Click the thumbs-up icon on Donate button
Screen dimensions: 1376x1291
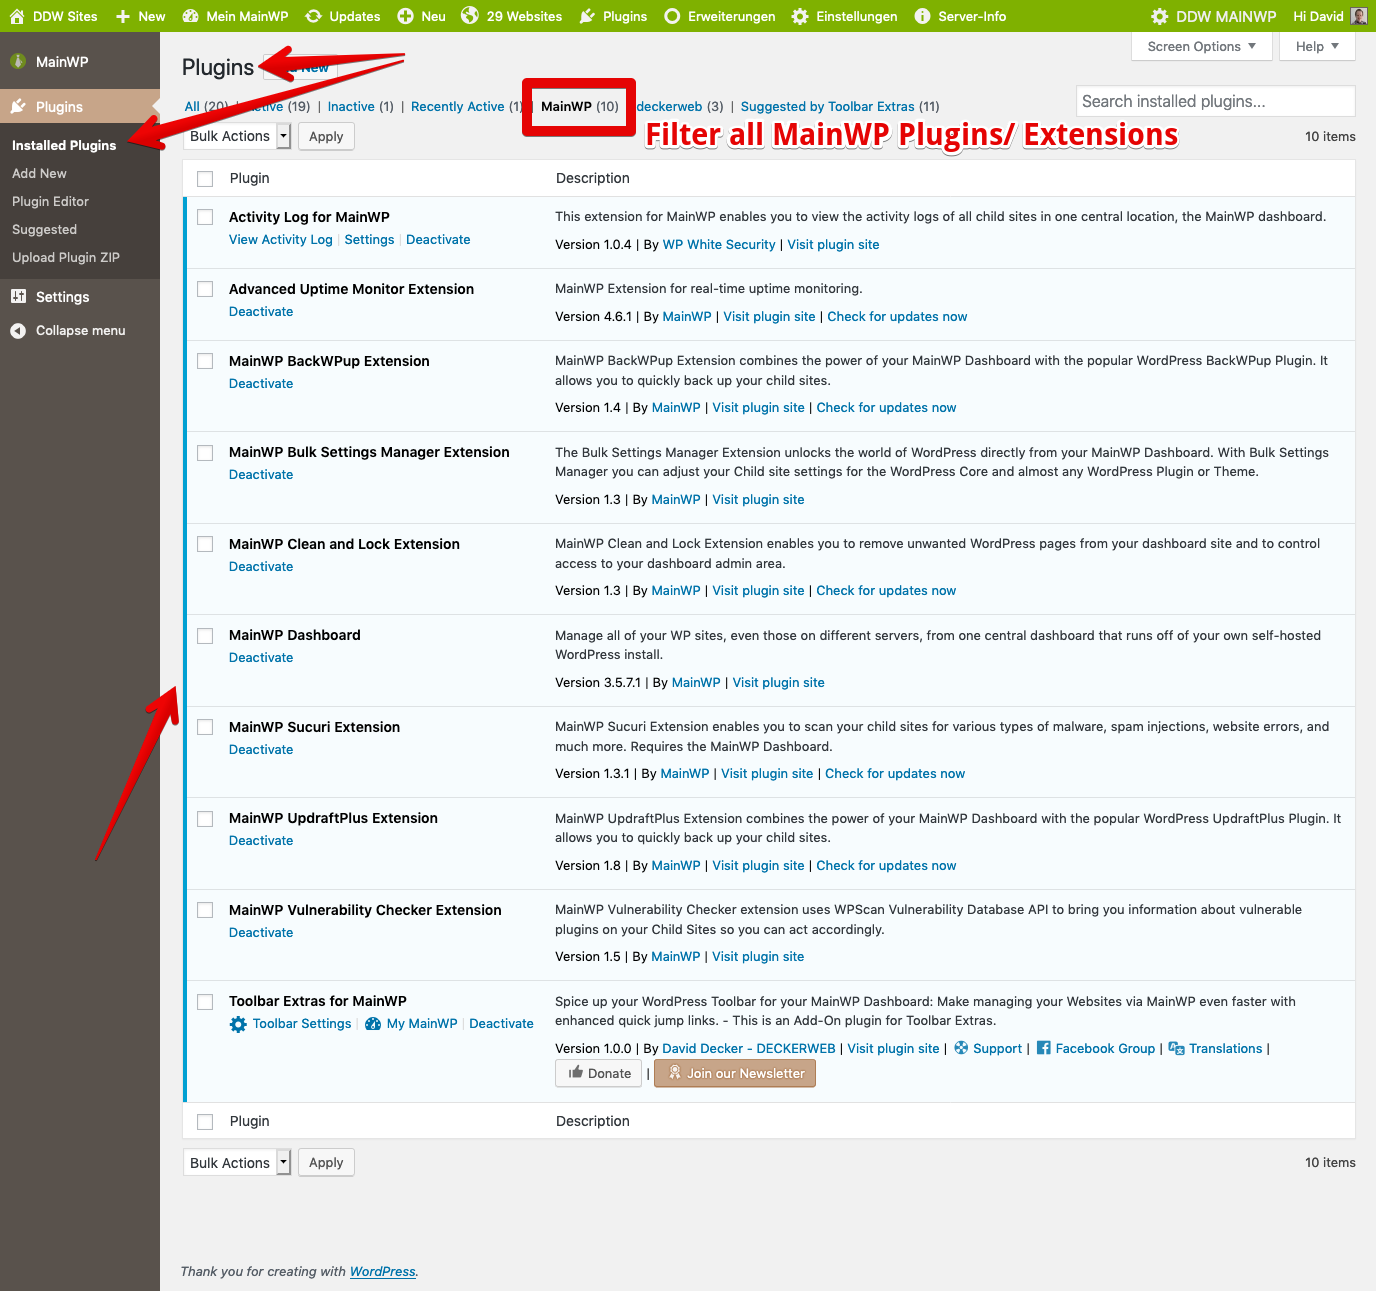(x=576, y=1072)
